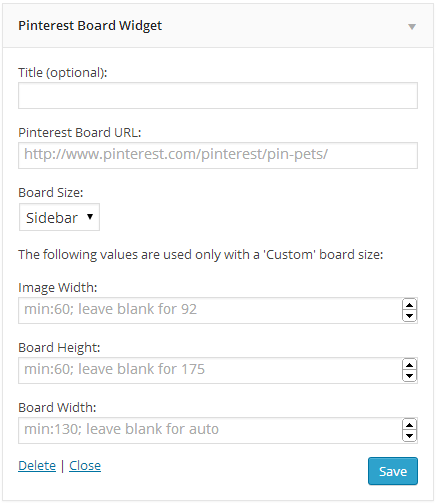Decrease Image Width with the down arrow

point(409,316)
